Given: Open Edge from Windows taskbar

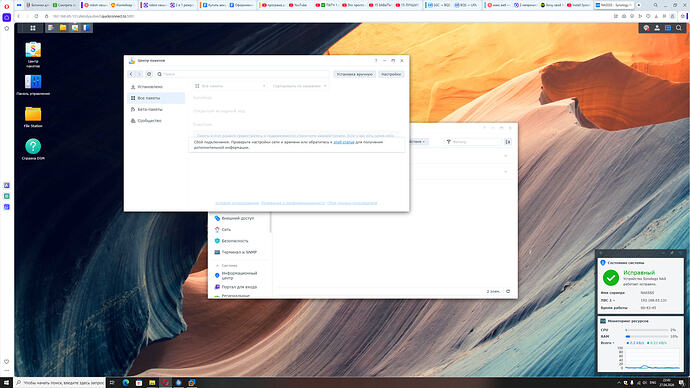Looking at the screenshot, I should point(126,383).
